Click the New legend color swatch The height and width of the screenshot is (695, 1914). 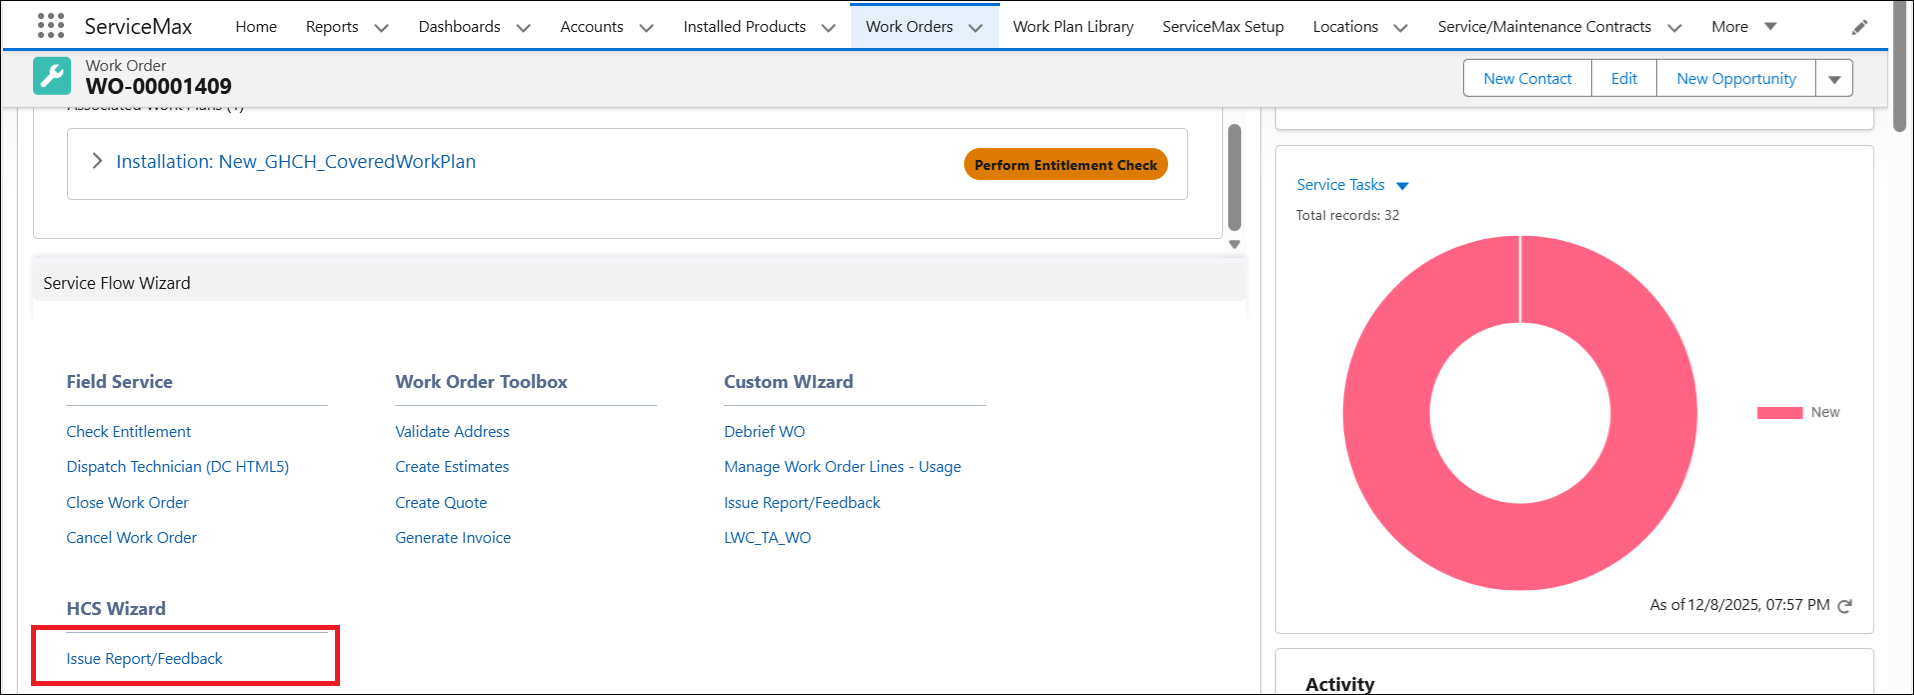(x=1779, y=413)
